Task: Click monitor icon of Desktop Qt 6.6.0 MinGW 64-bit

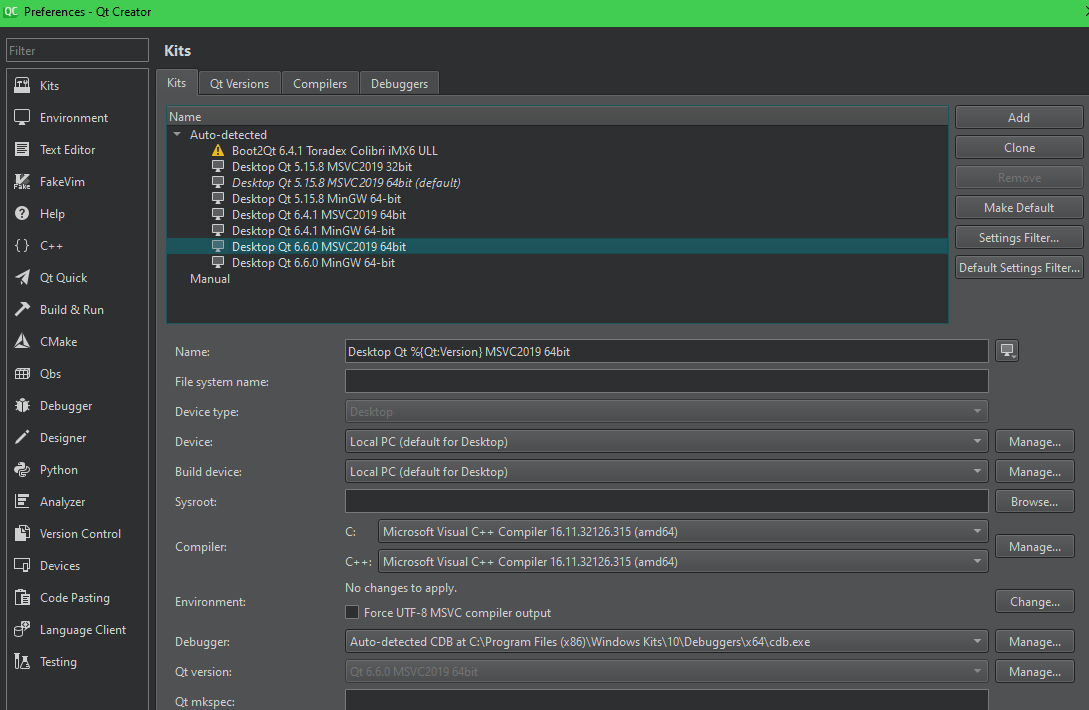Action: click(218, 262)
